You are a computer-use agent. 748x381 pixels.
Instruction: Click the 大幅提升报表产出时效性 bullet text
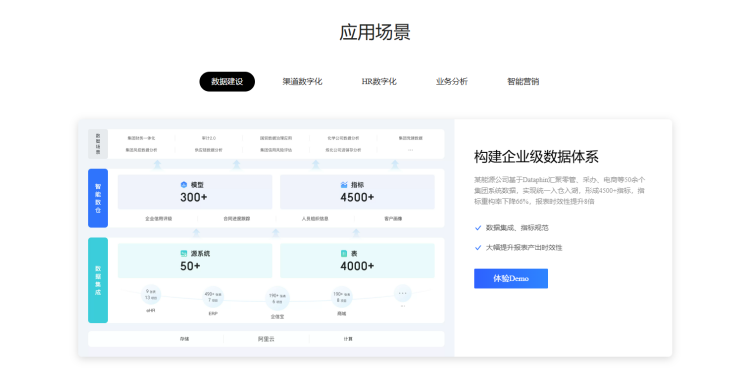(x=524, y=247)
